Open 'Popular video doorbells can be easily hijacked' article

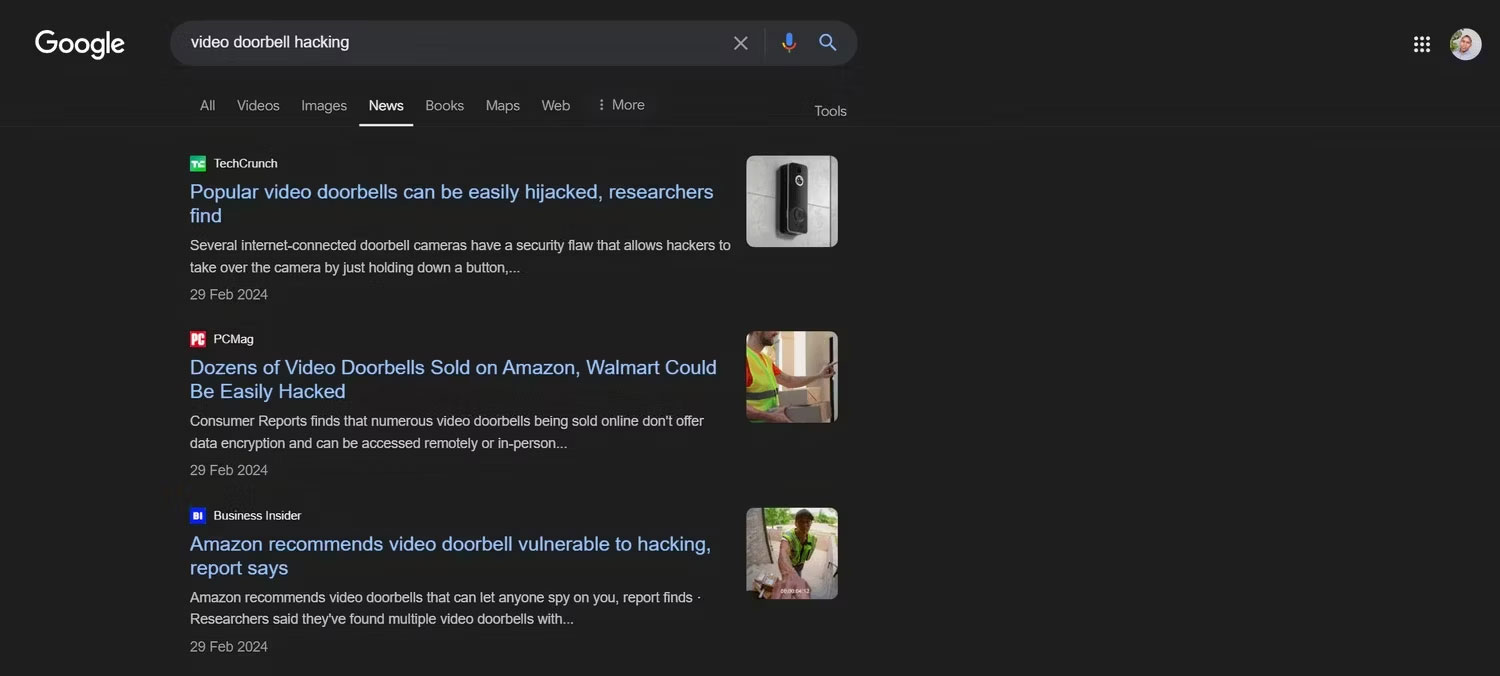(452, 203)
